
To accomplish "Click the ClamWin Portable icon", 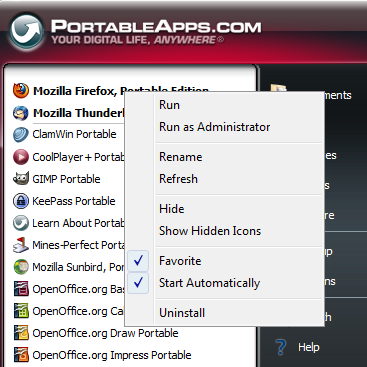I will pyautogui.click(x=21, y=135).
